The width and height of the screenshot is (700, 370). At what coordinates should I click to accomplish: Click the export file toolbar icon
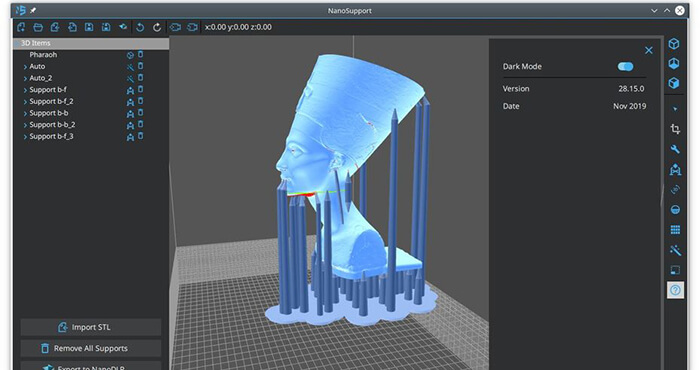72,27
